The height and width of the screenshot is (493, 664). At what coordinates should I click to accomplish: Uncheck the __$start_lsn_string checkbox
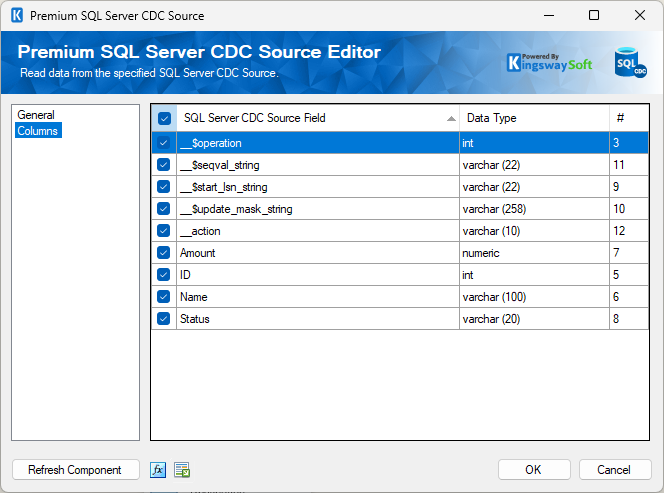click(163, 187)
